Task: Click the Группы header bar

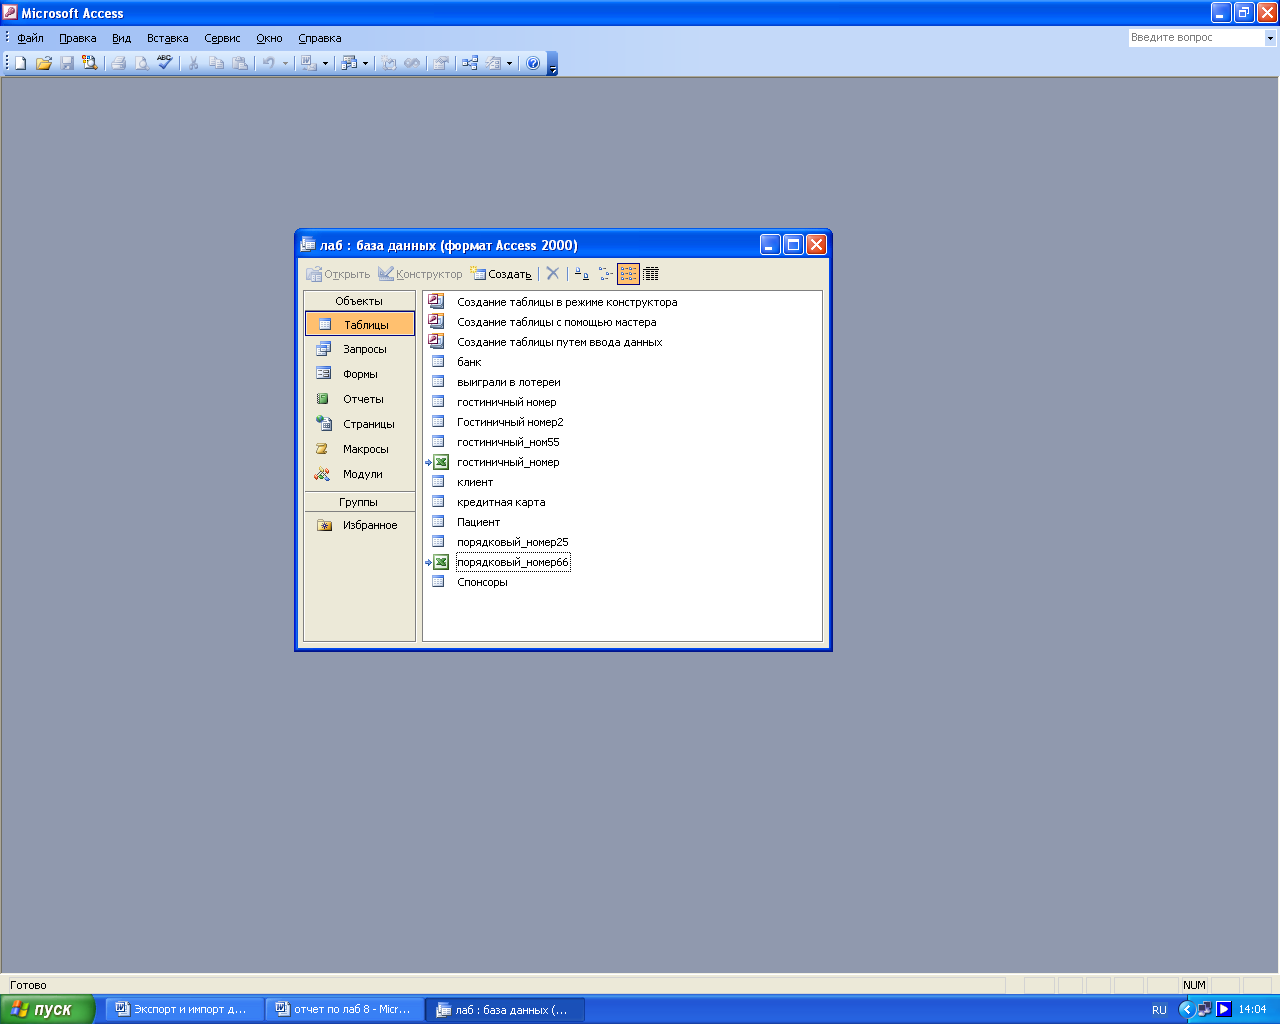Action: tap(359, 502)
